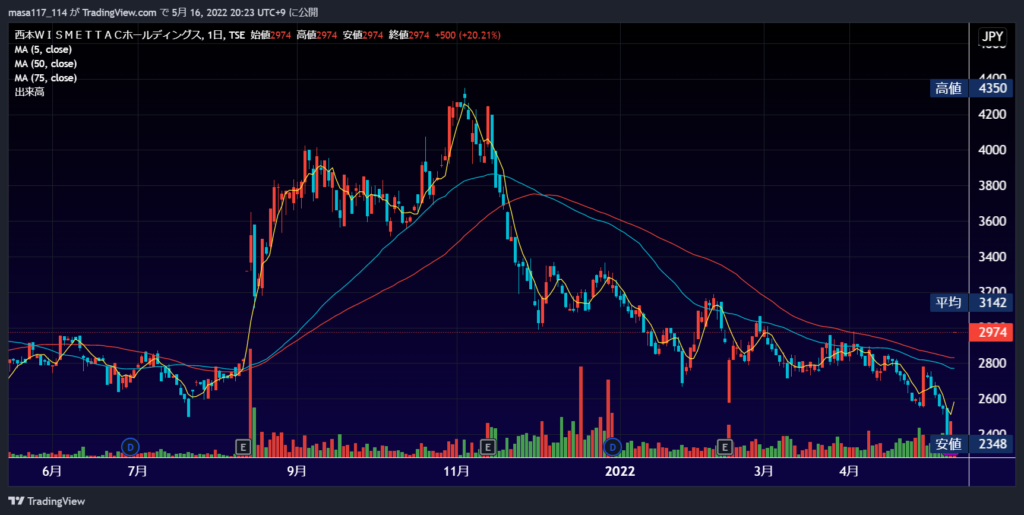Click the 3800 price axis label

992,186
